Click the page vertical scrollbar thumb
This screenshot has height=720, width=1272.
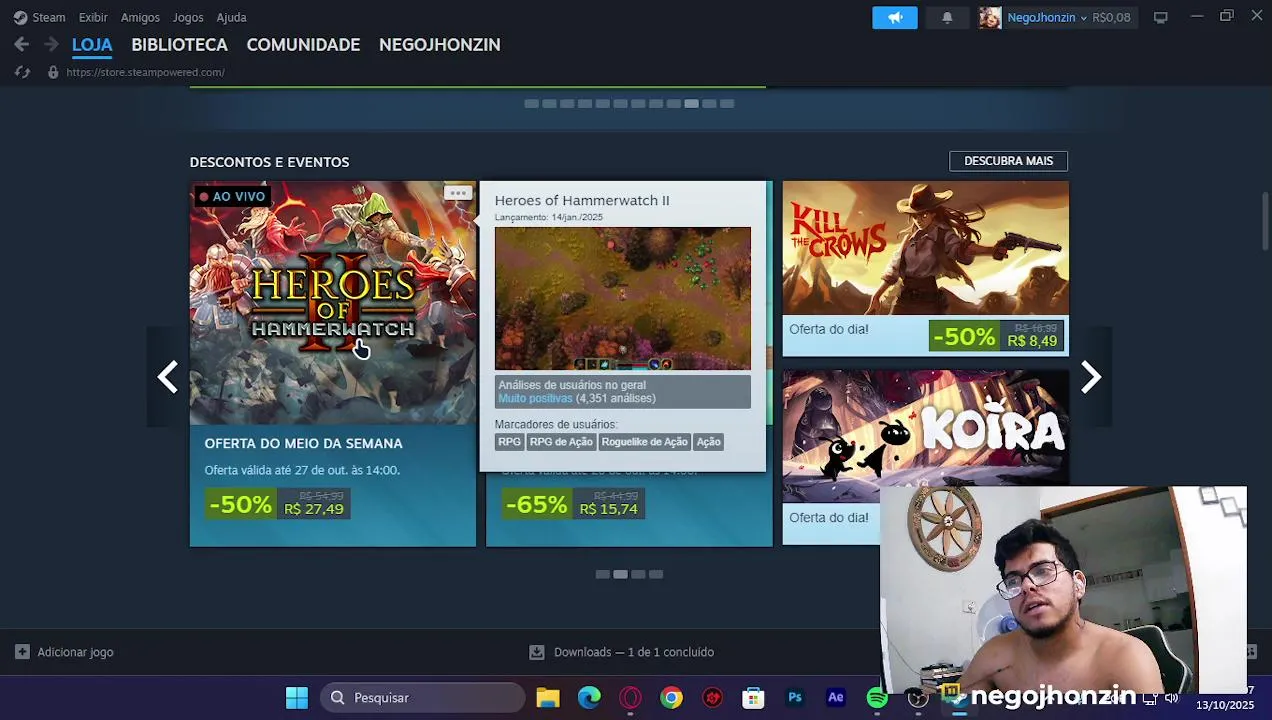(1265, 221)
